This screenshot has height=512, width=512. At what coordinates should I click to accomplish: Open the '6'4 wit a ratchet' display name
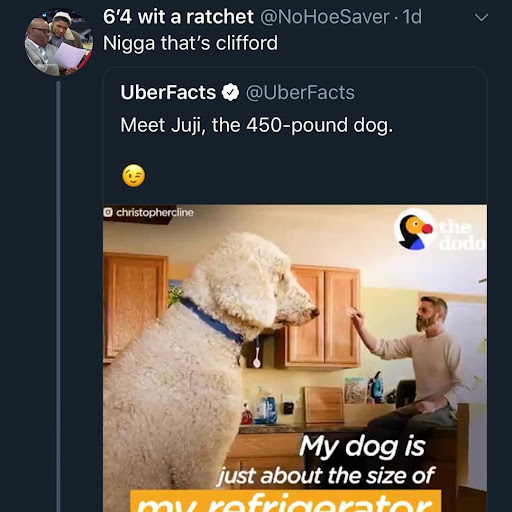coord(178,17)
